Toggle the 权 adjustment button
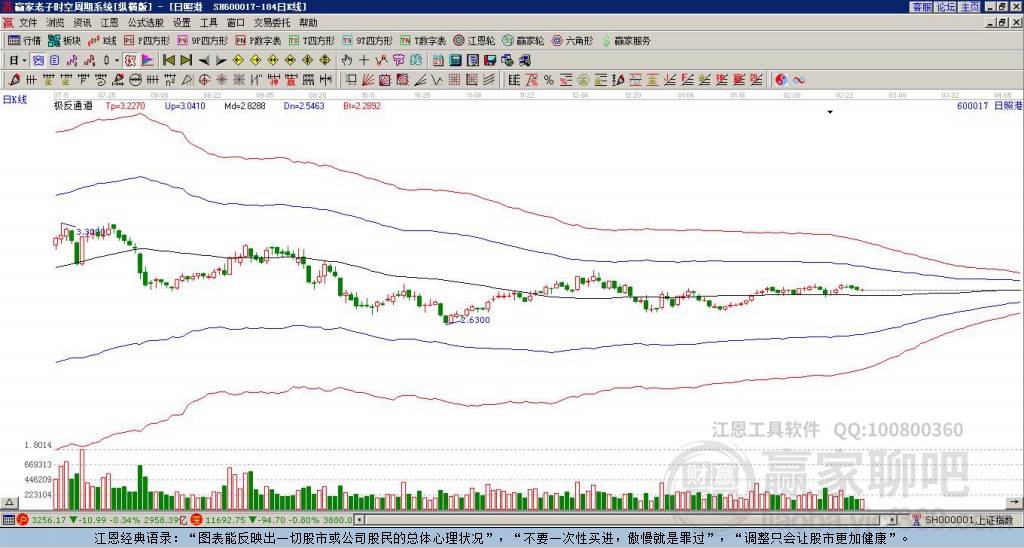 pos(130,61)
